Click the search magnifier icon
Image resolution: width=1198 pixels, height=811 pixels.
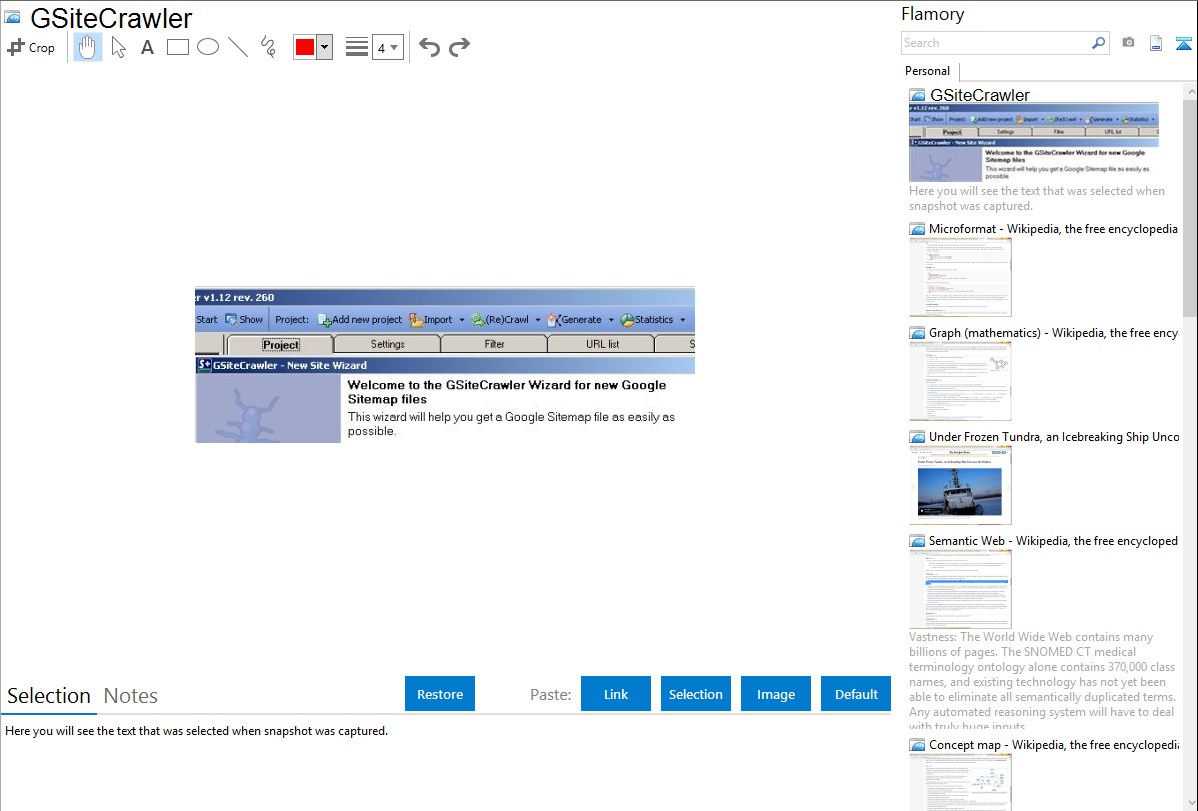[1098, 43]
